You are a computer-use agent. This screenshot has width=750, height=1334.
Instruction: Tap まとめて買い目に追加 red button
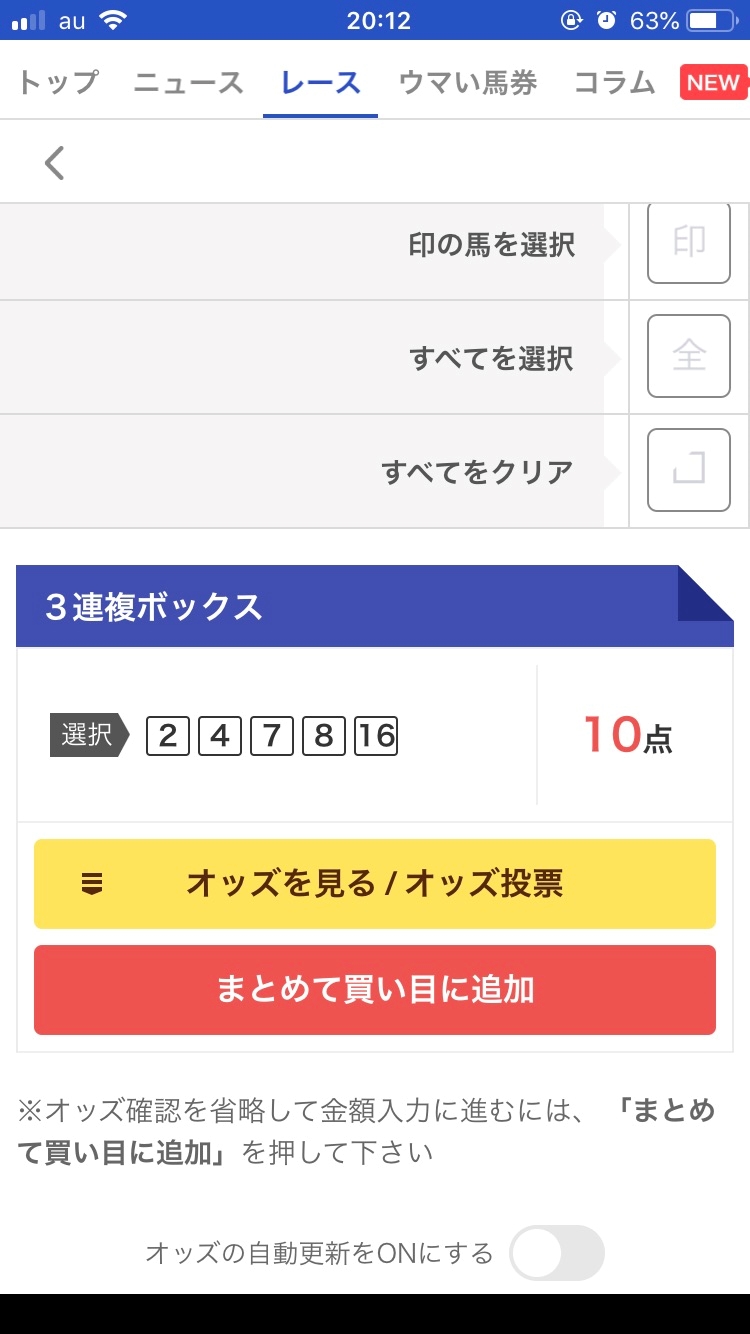375,990
